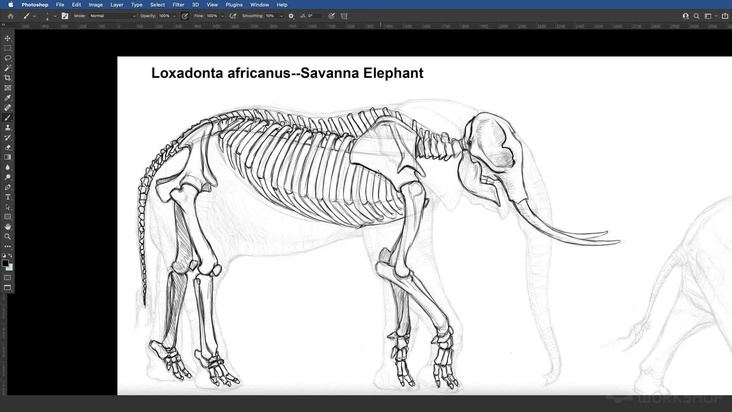Screen dimensions: 732x412
Task: Select the Brush tool in toolbox
Action: pyautogui.click(x=7, y=118)
